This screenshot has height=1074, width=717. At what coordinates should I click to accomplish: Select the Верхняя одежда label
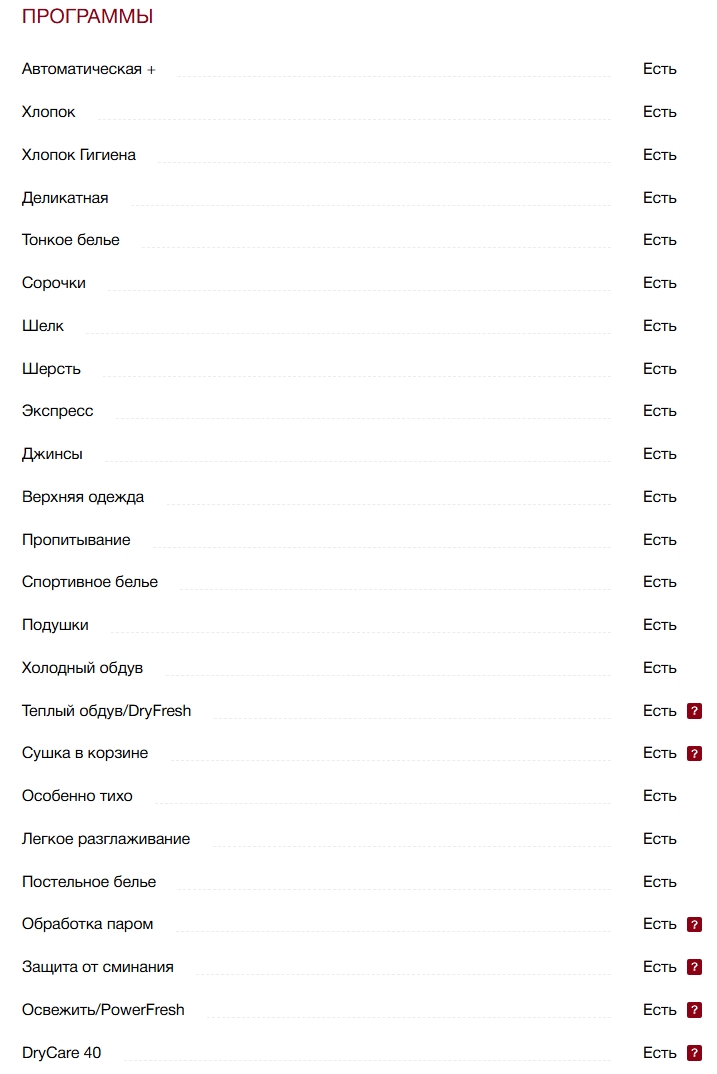[83, 497]
